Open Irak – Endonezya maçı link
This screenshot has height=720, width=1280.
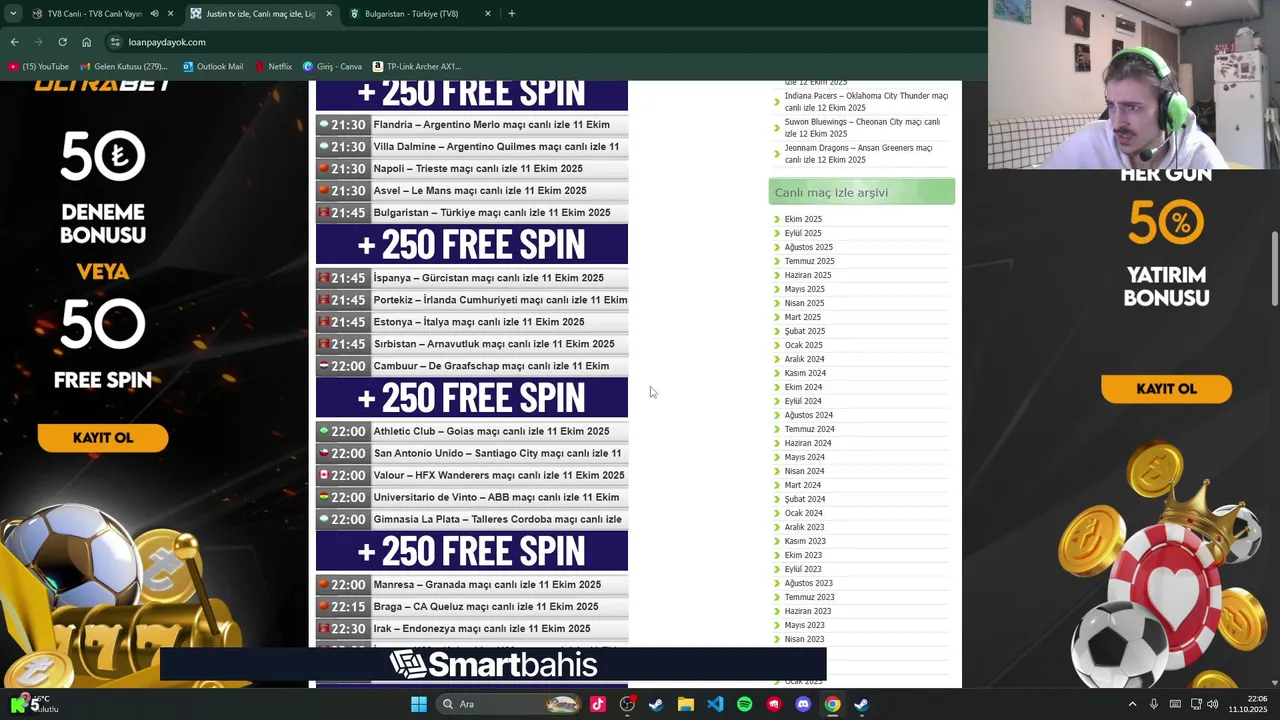[x=482, y=629]
